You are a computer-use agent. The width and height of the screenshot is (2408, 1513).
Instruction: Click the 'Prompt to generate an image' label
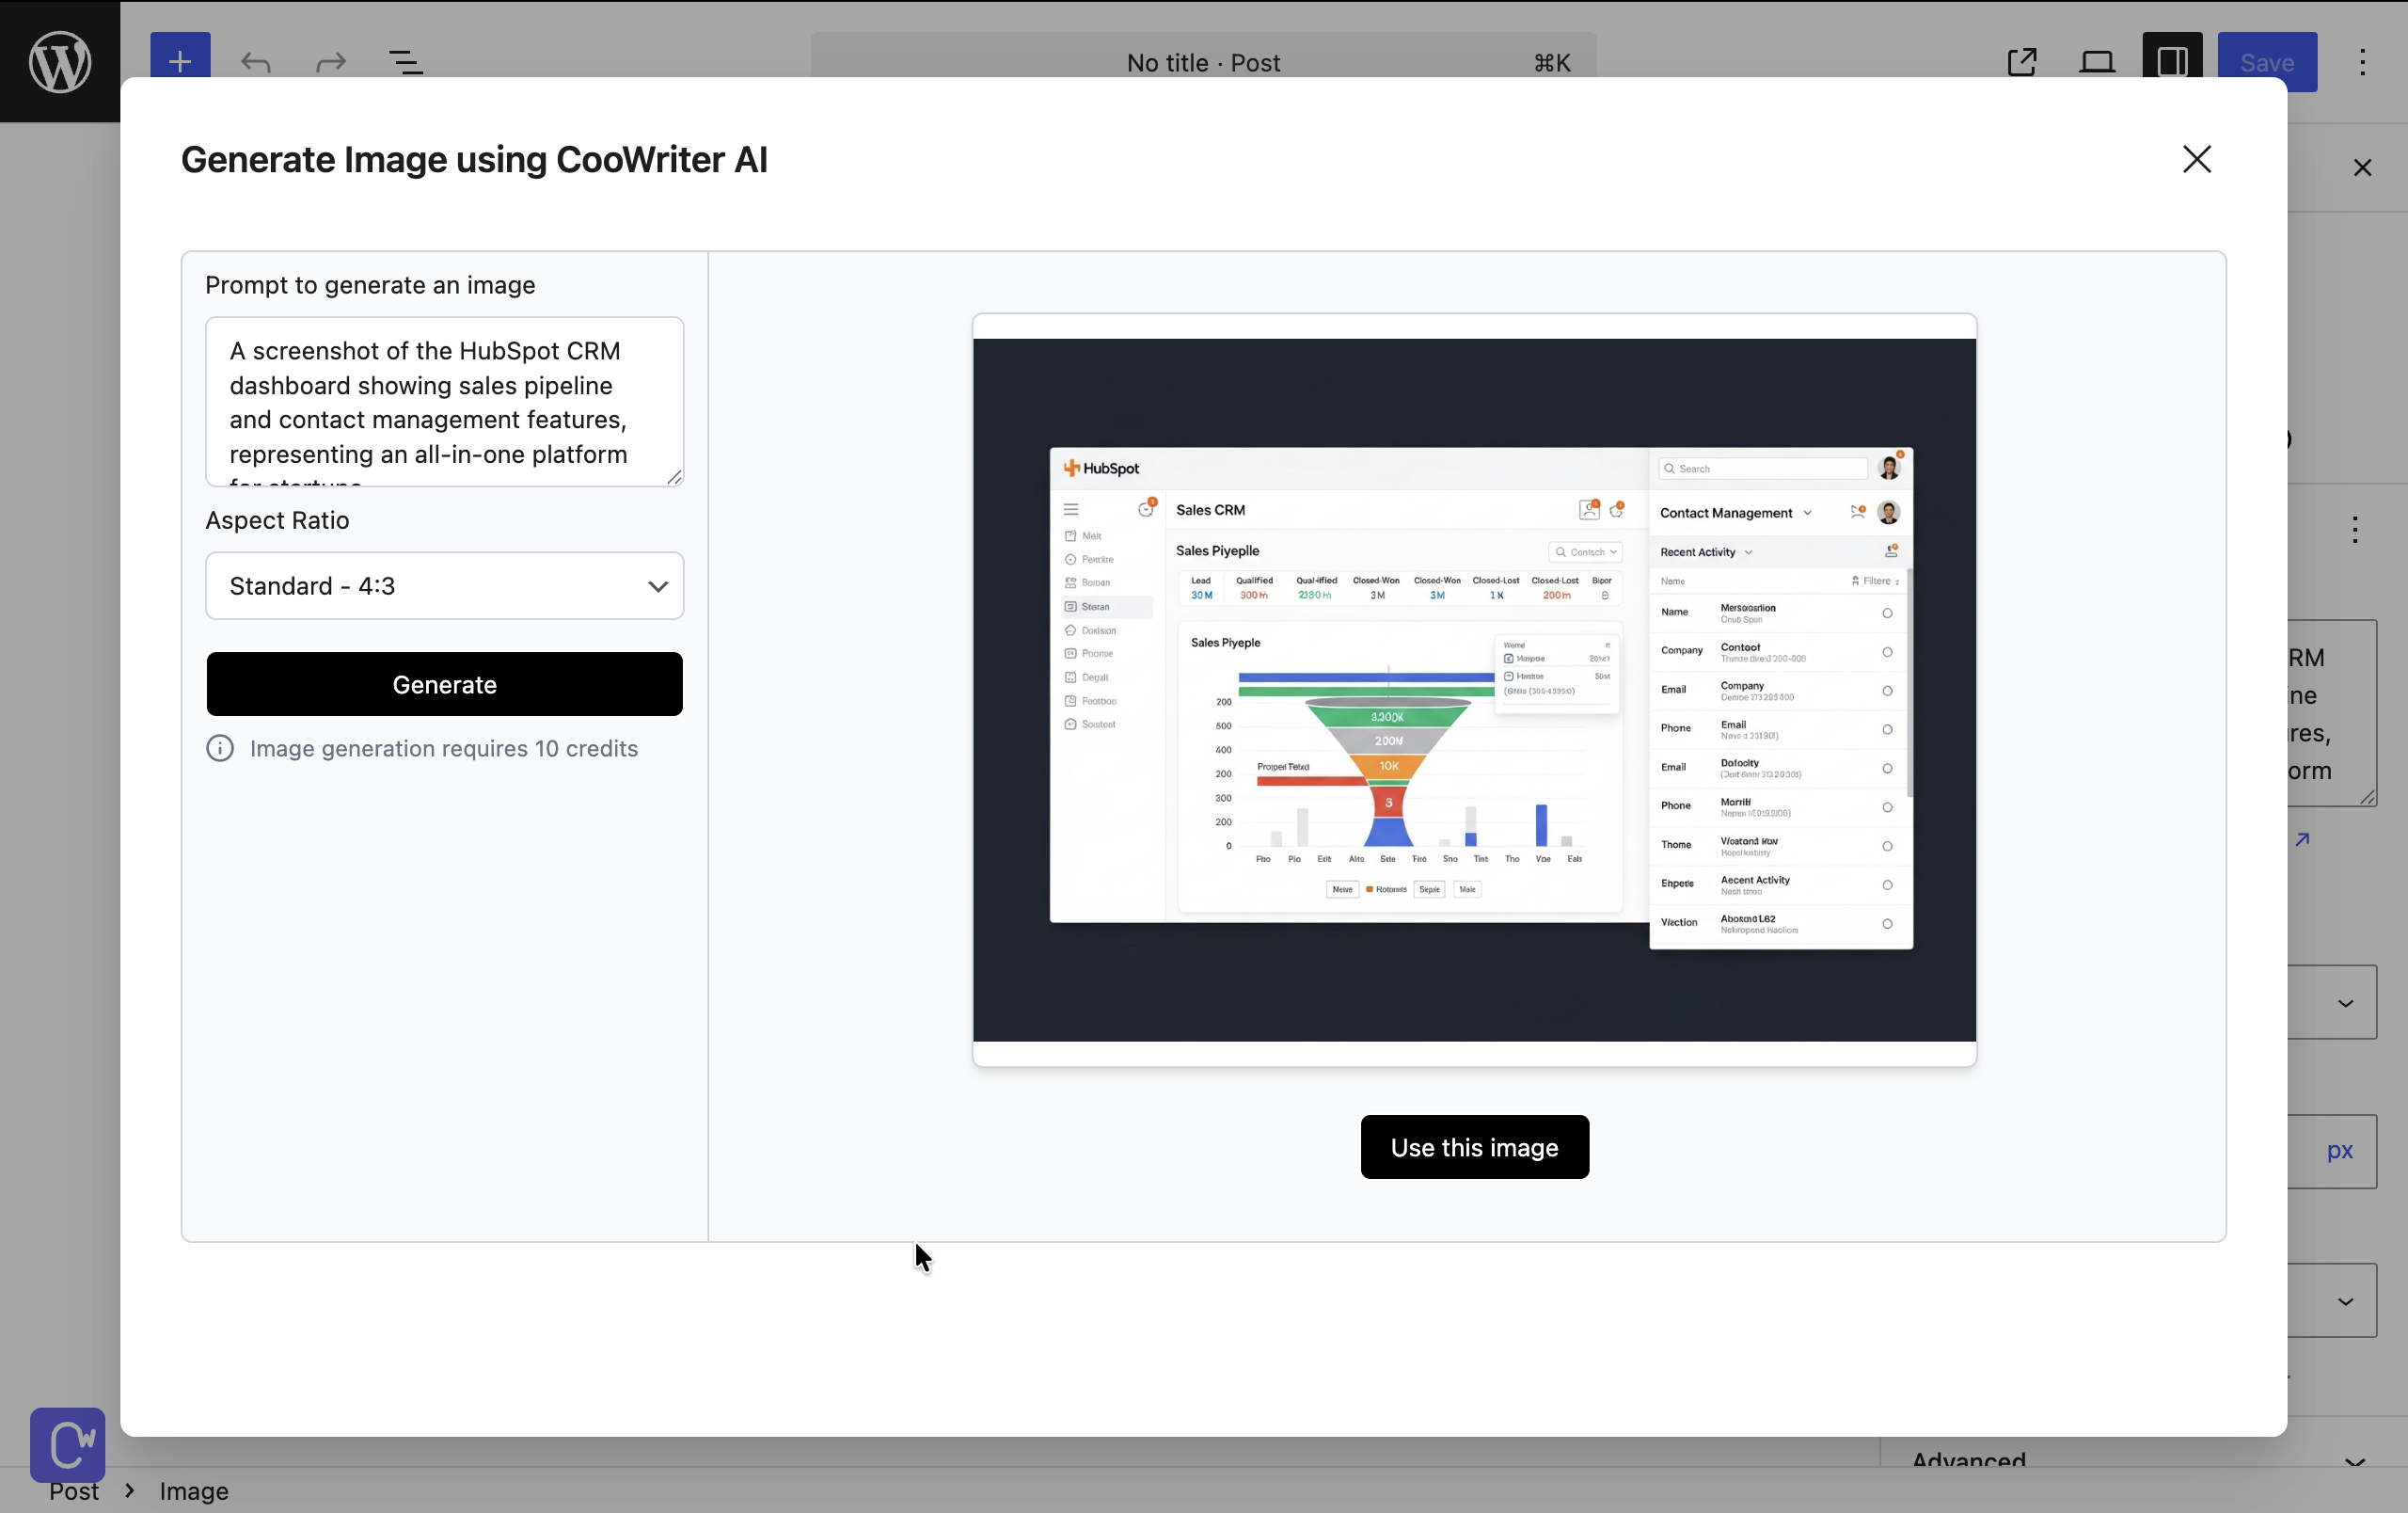(370, 285)
